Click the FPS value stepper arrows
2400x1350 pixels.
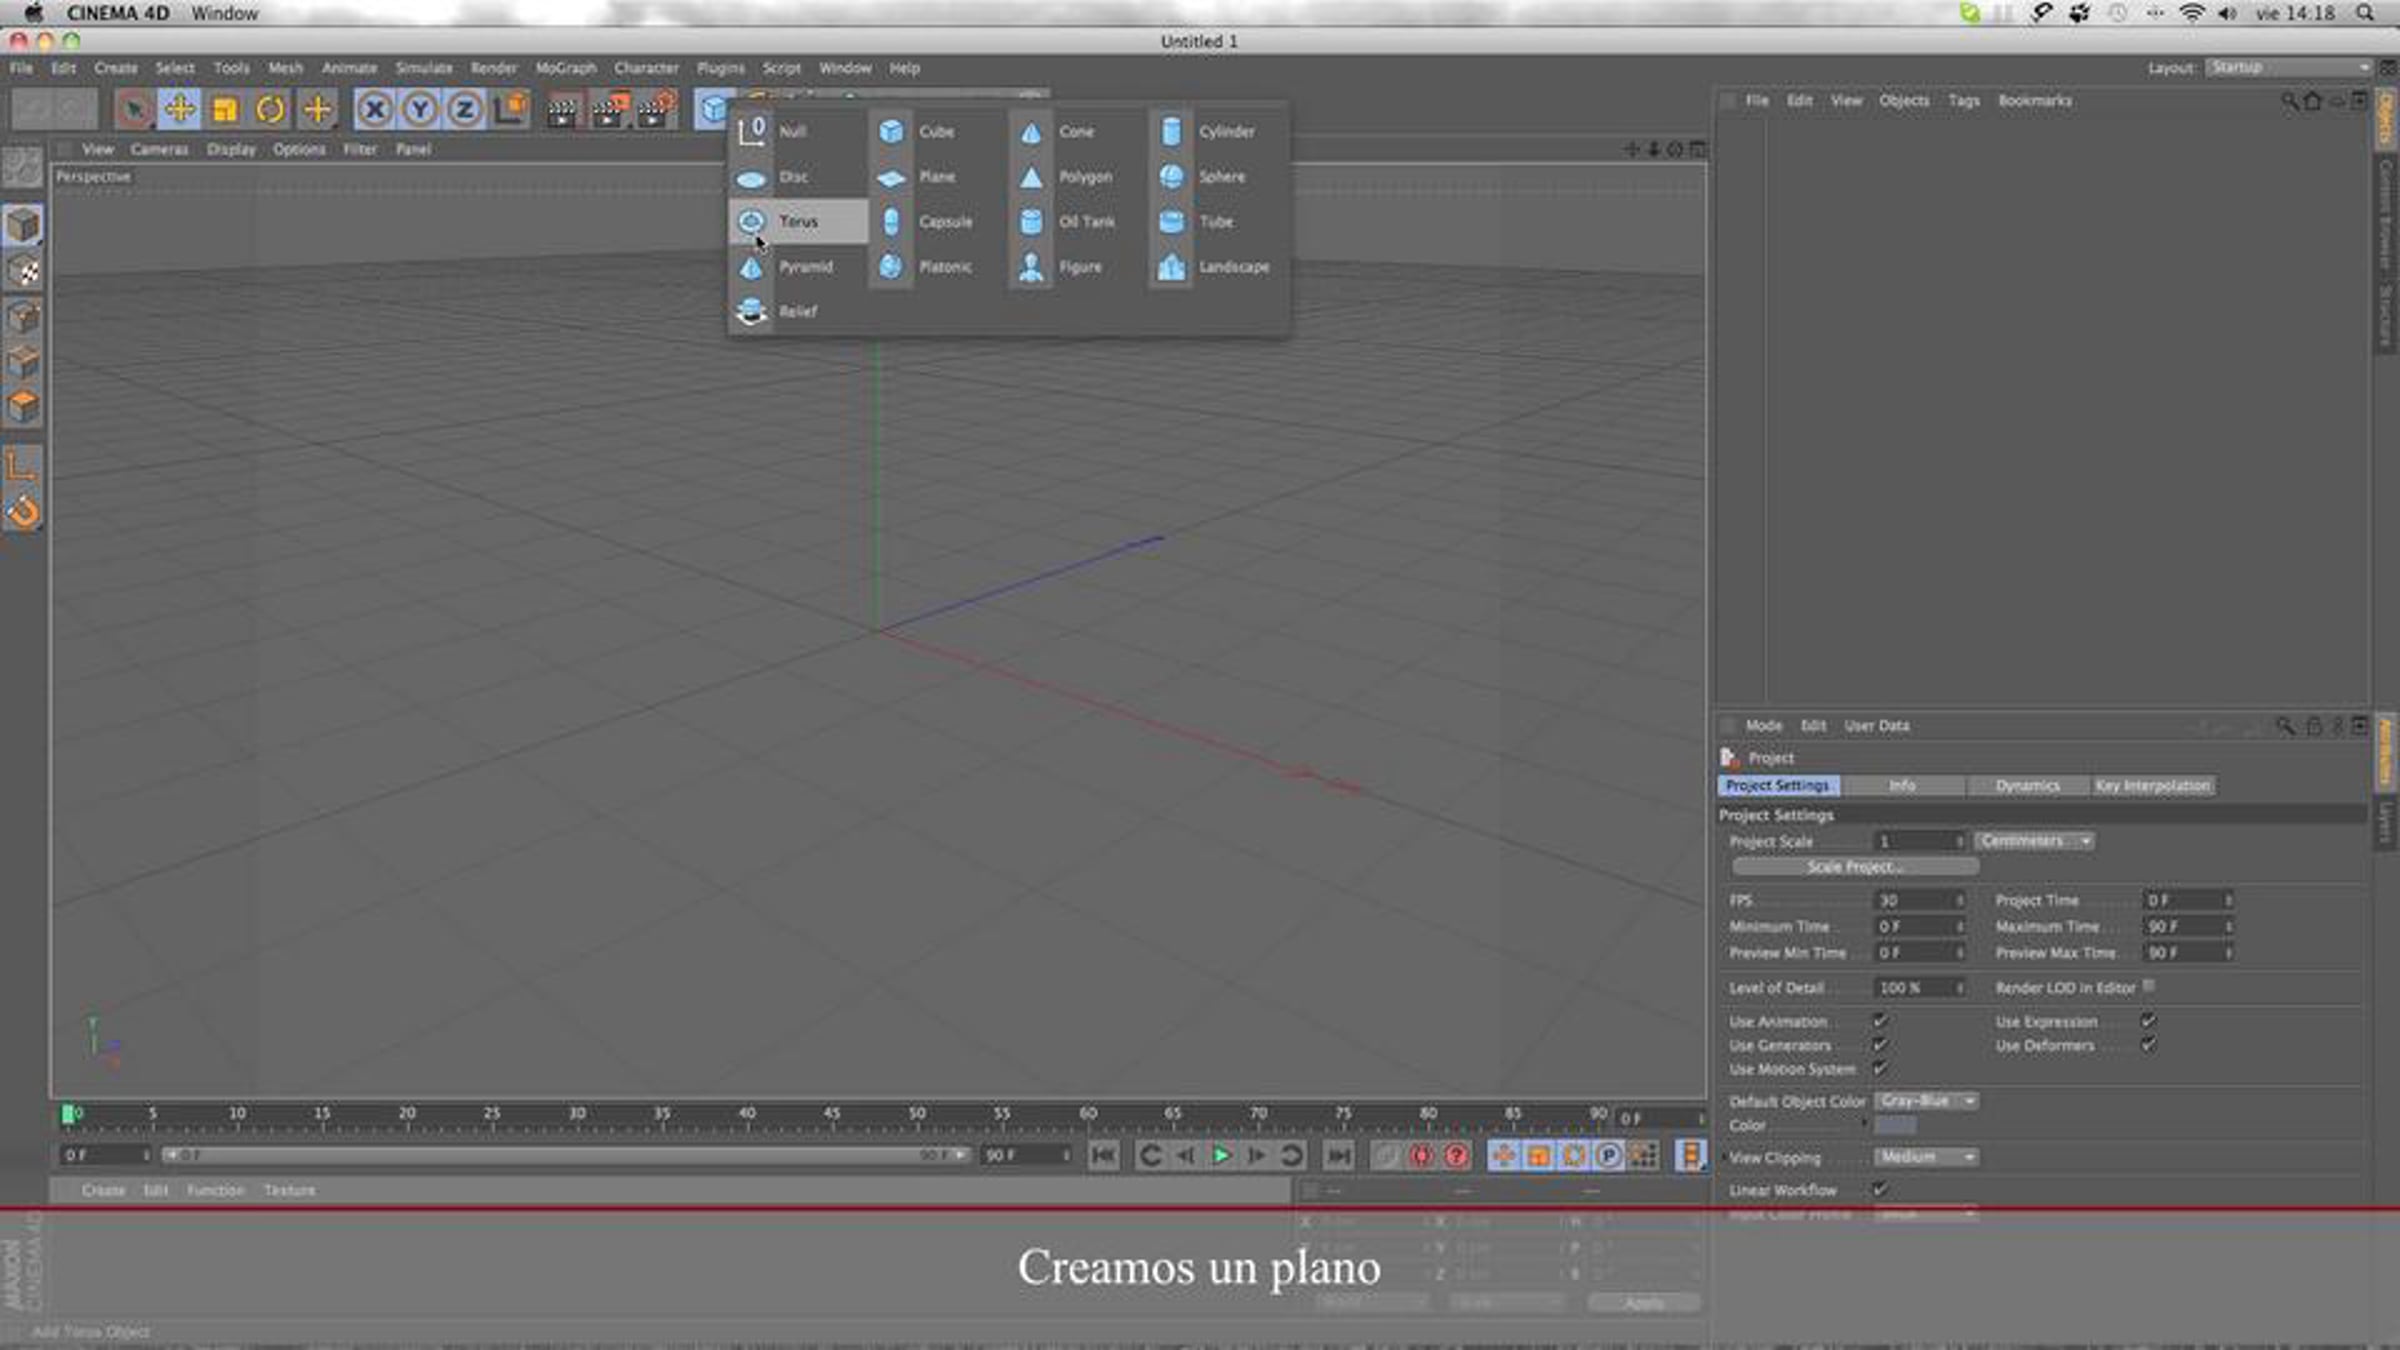pos(1960,901)
